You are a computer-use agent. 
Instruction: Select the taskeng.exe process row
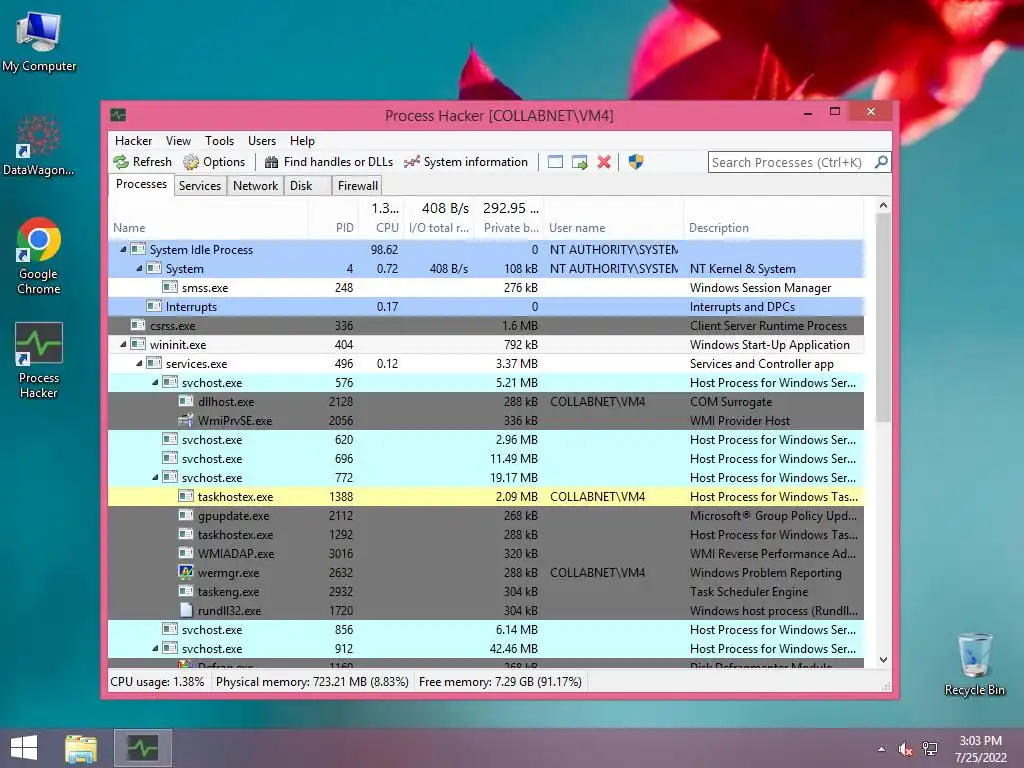click(x=486, y=591)
